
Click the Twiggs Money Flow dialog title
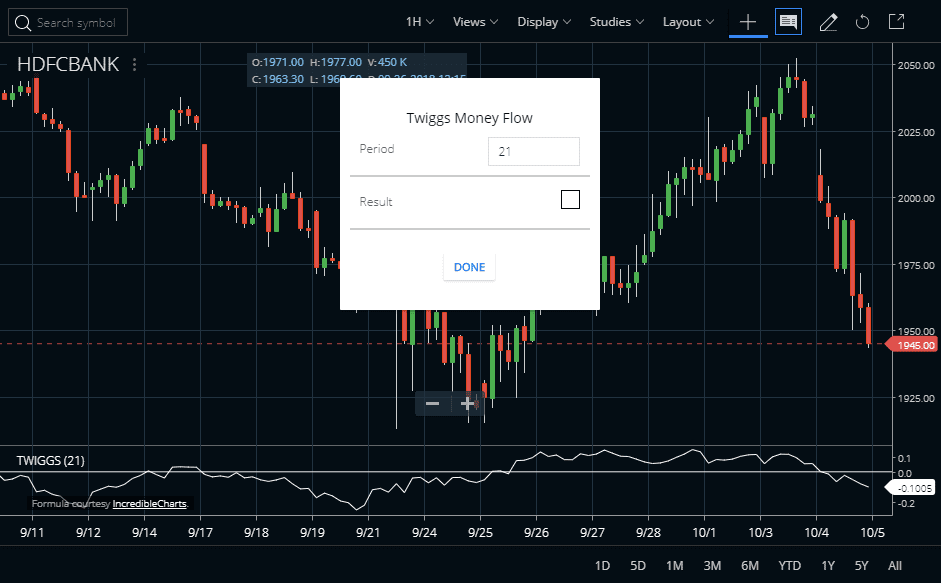469,118
